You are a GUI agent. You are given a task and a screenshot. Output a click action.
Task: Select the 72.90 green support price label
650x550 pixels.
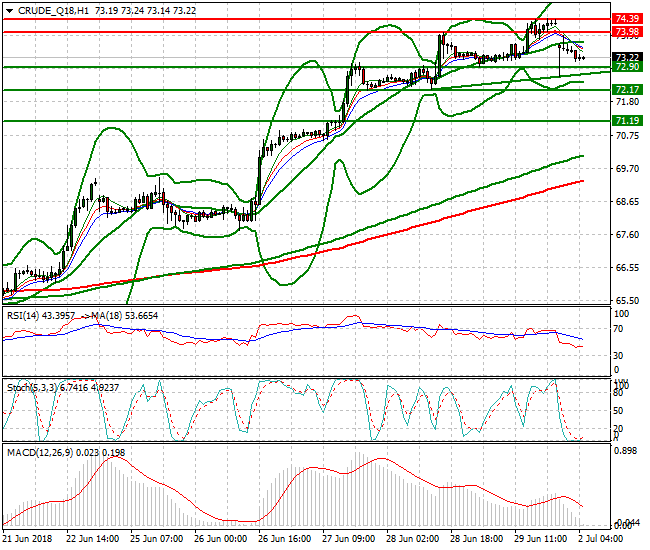627,67
